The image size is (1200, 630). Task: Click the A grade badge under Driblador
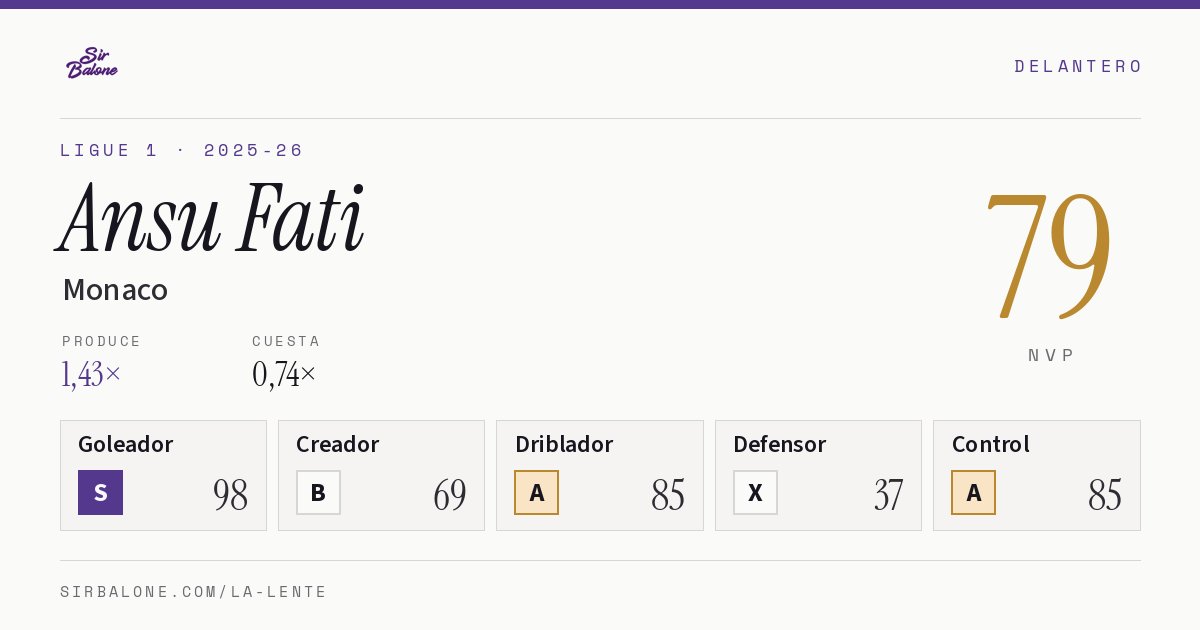coord(536,492)
